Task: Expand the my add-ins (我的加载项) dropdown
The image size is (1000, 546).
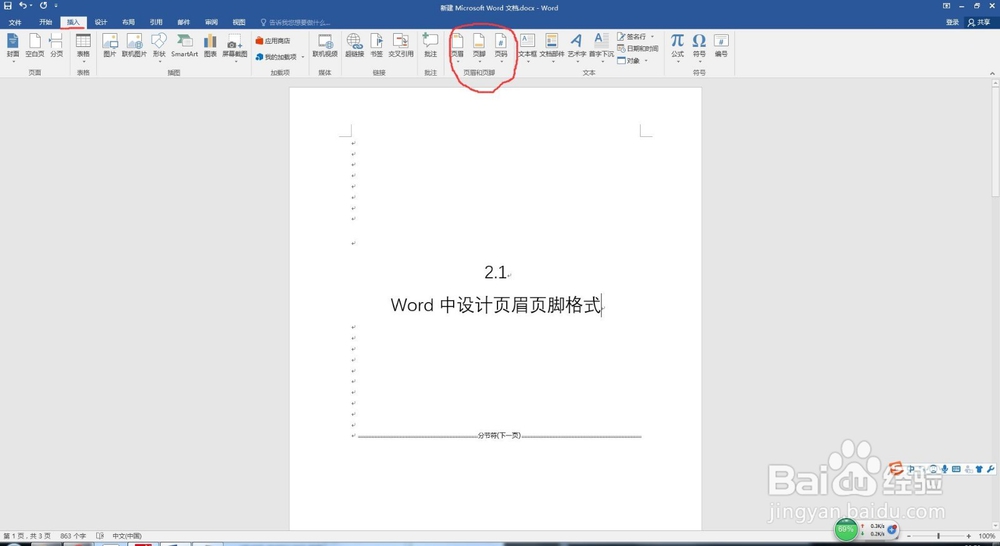Action: pyautogui.click(x=303, y=57)
